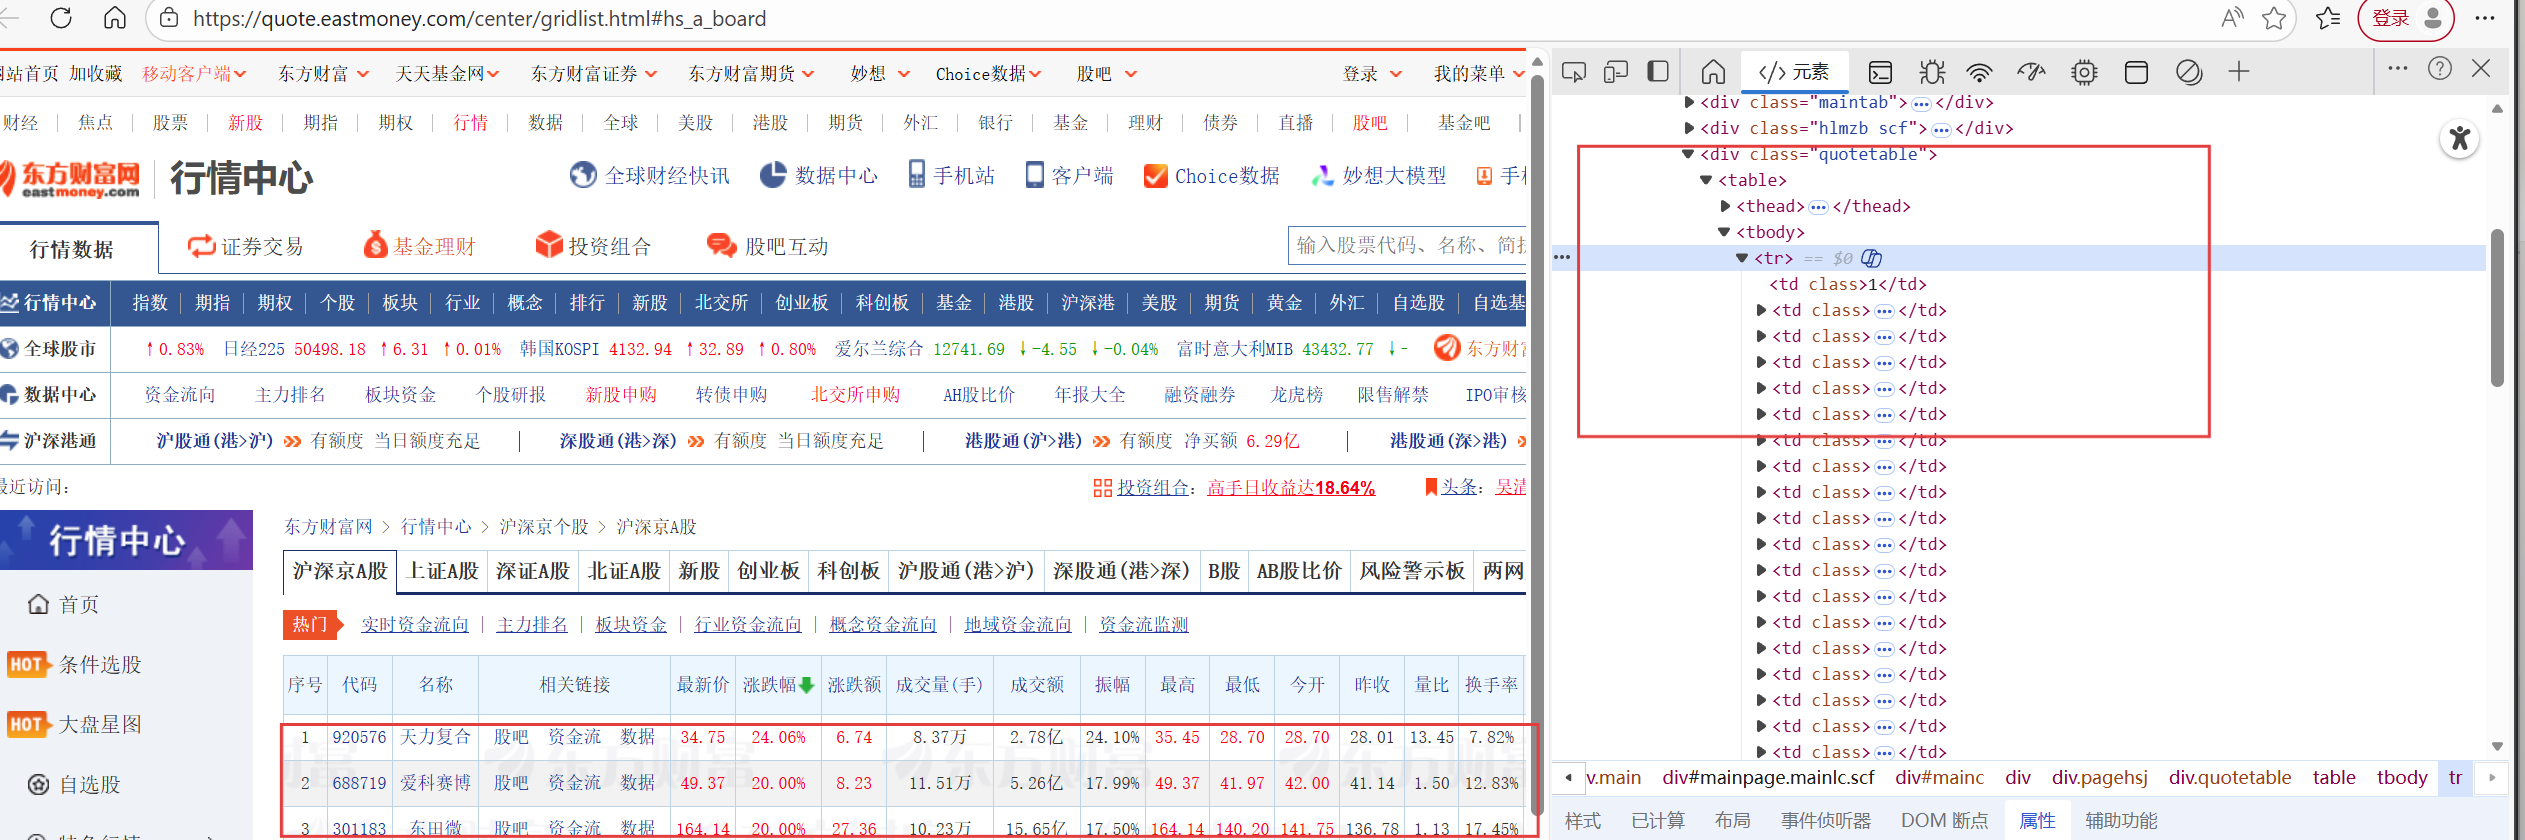This screenshot has height=840, width=2525.
Task: Open the browser favorites list icon
Action: click(2328, 18)
